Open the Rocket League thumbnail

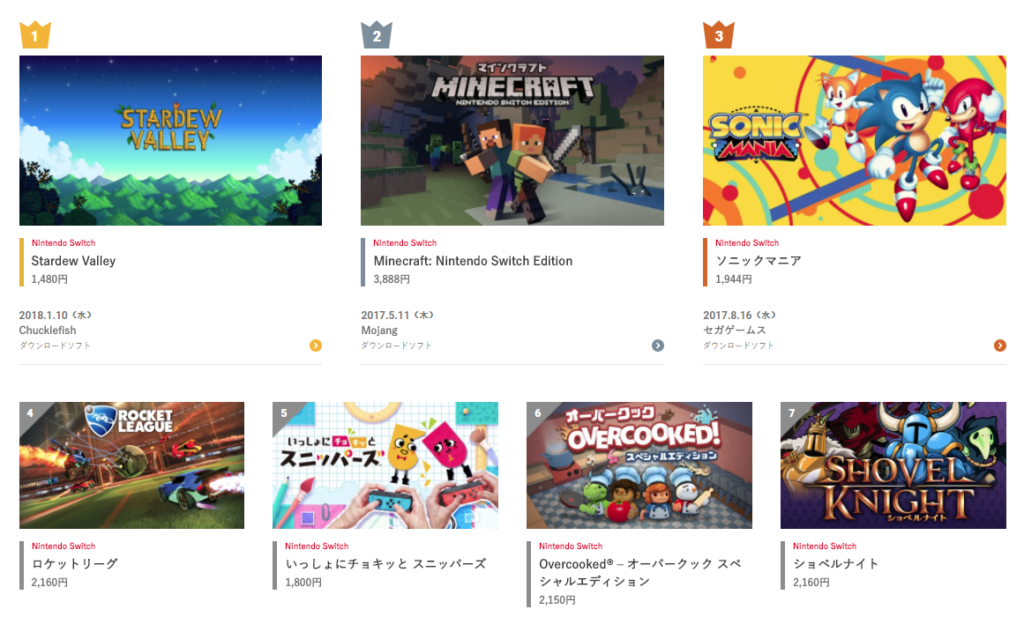132,466
